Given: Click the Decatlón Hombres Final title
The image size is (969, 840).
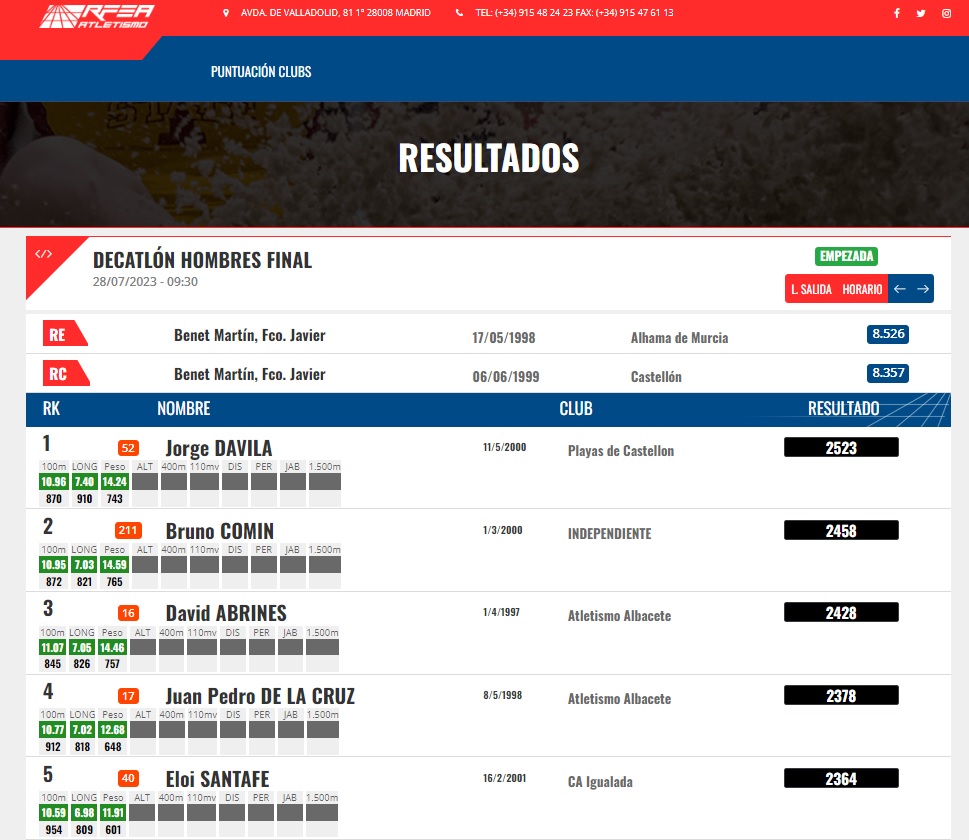Looking at the screenshot, I should (x=203, y=260).
